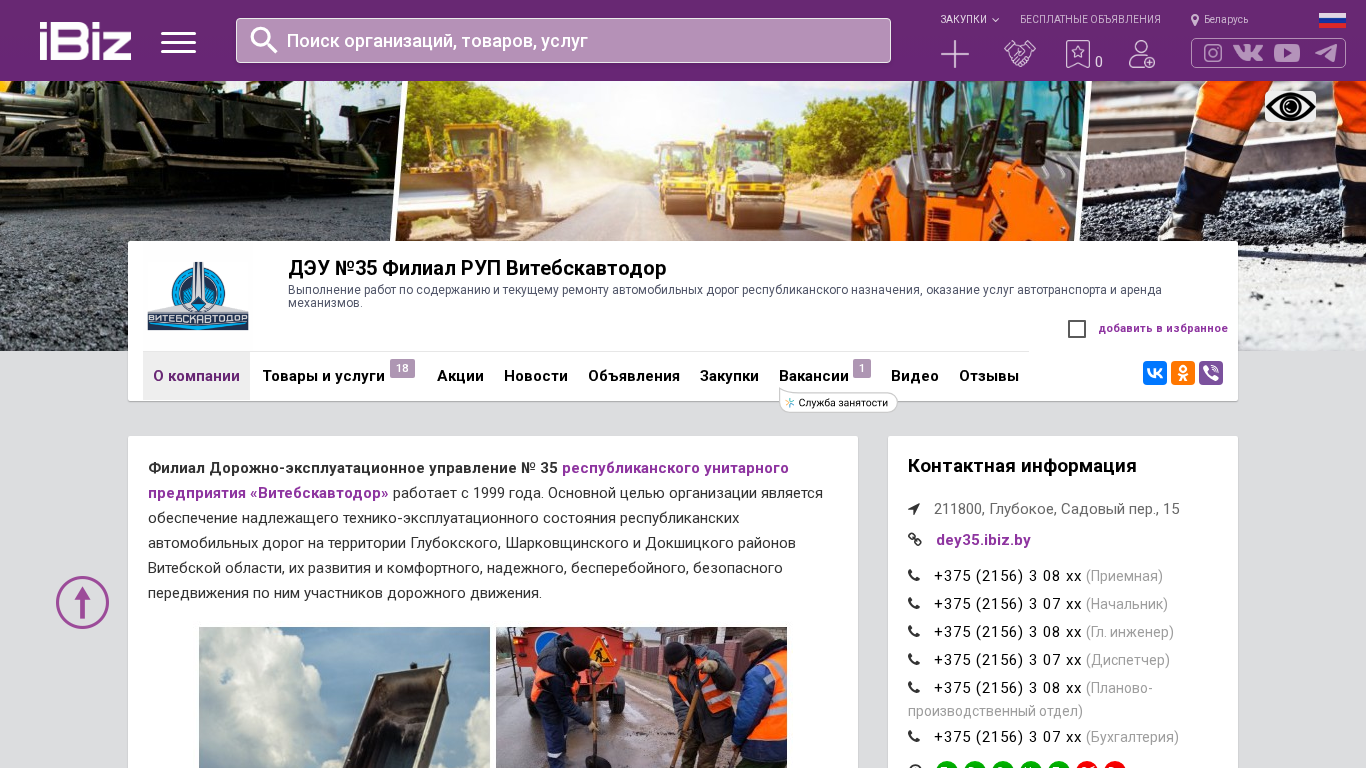Click the Начальник phone number

(1007, 604)
